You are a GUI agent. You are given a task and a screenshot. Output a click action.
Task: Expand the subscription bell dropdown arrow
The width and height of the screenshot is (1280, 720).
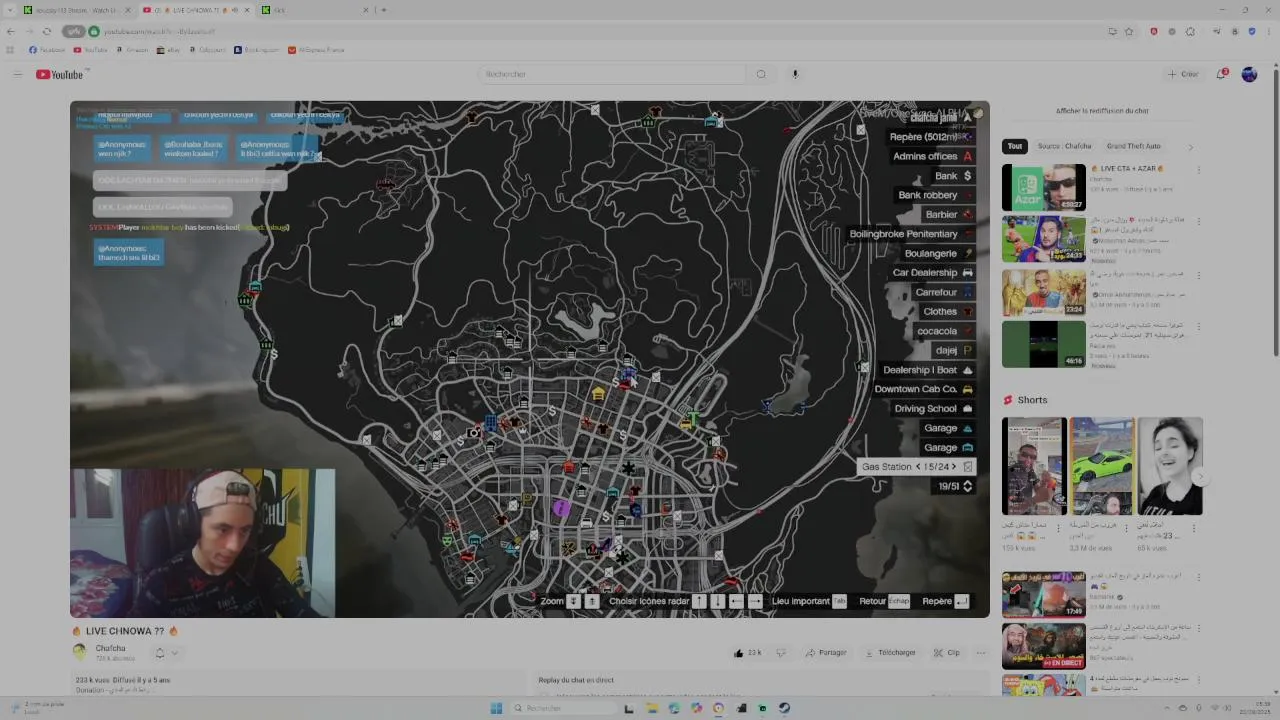coord(174,653)
